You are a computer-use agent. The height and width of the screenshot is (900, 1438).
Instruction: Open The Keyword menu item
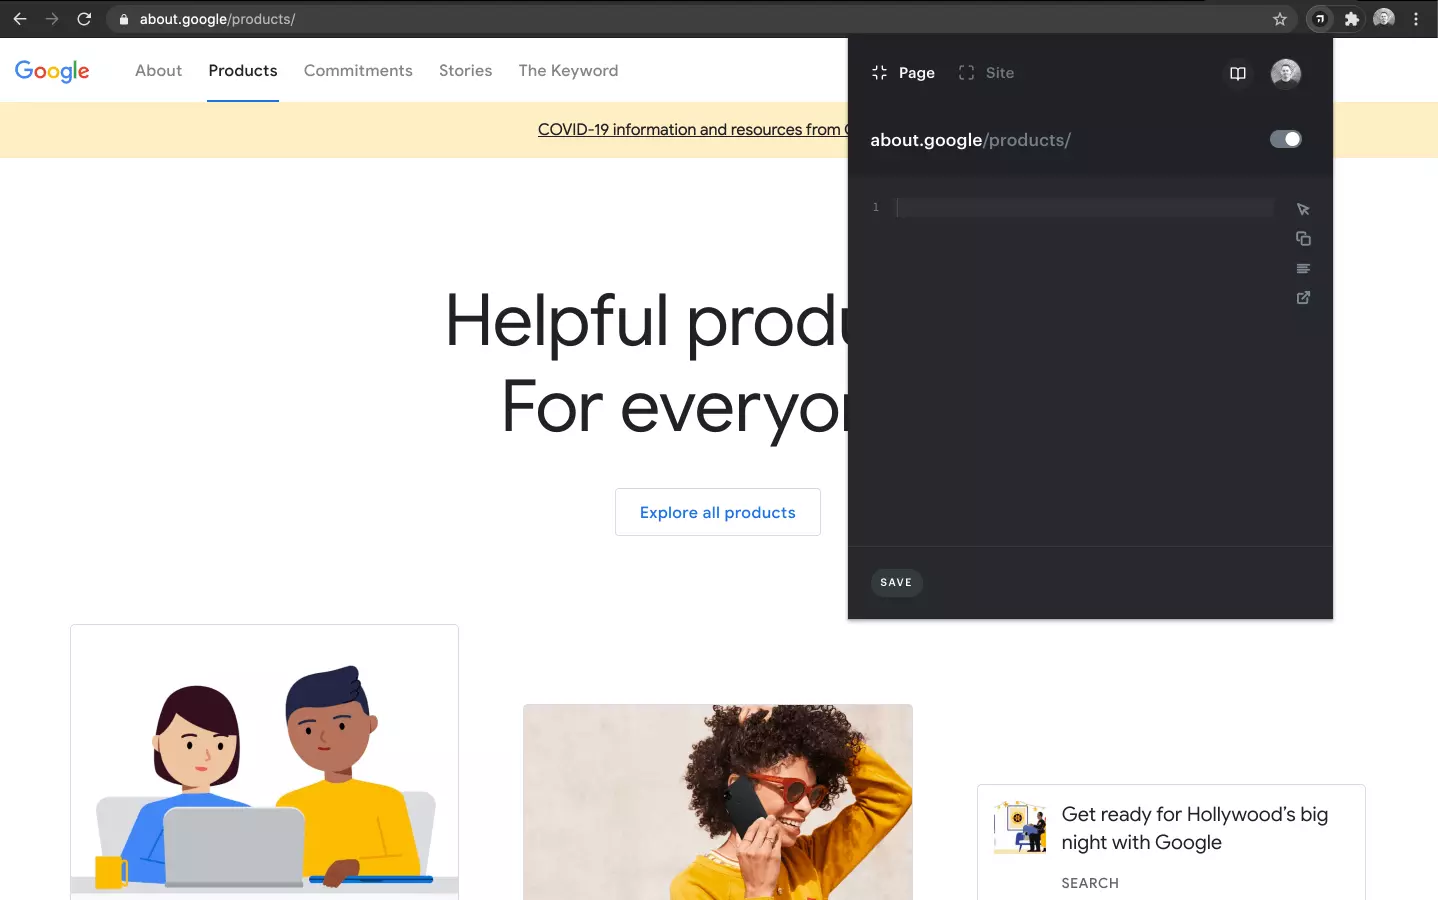568,70
